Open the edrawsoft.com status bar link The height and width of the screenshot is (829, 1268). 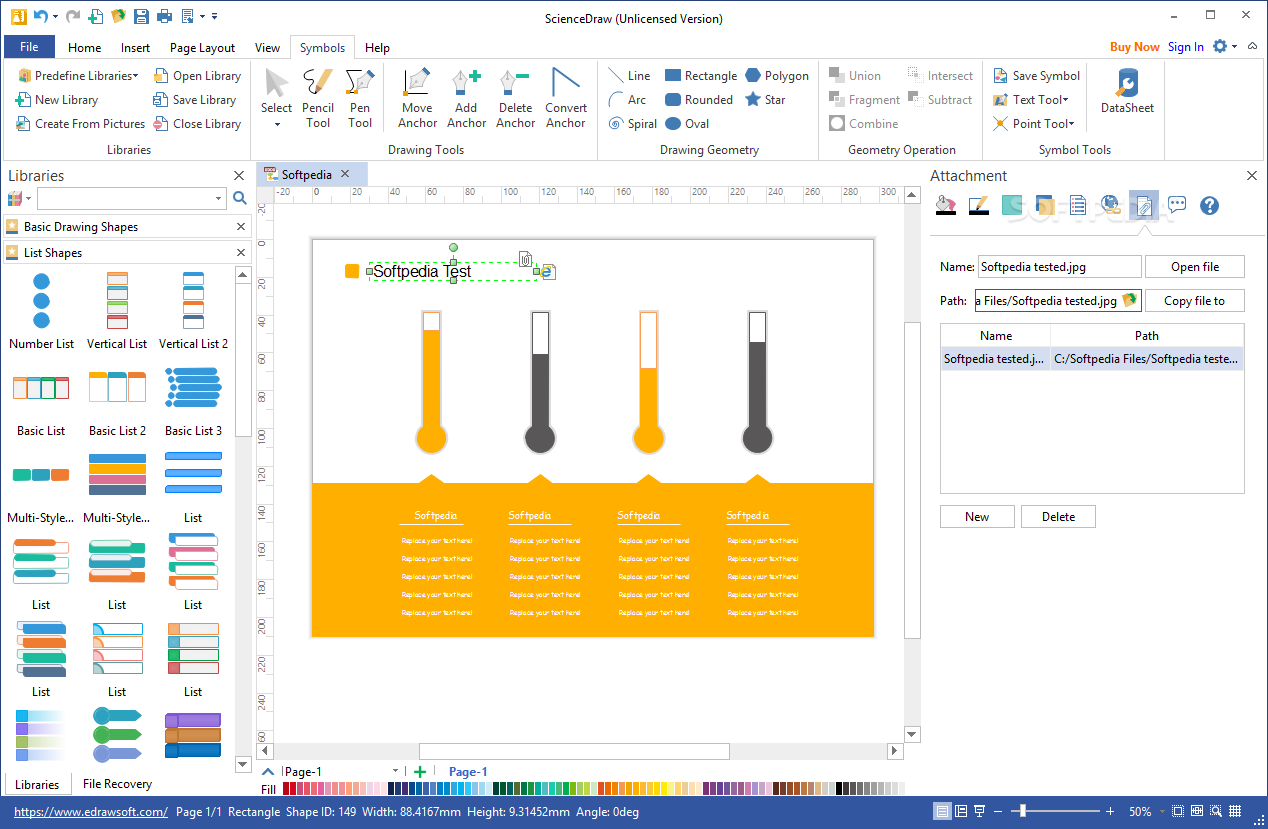(x=90, y=812)
